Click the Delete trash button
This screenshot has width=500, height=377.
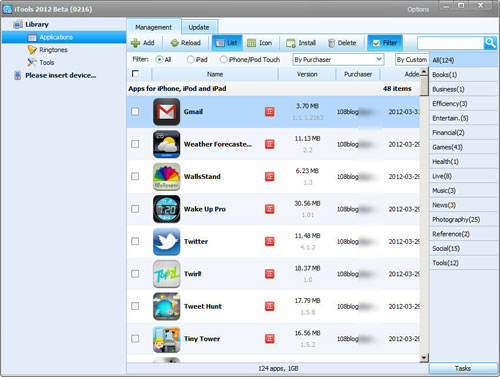pos(342,43)
